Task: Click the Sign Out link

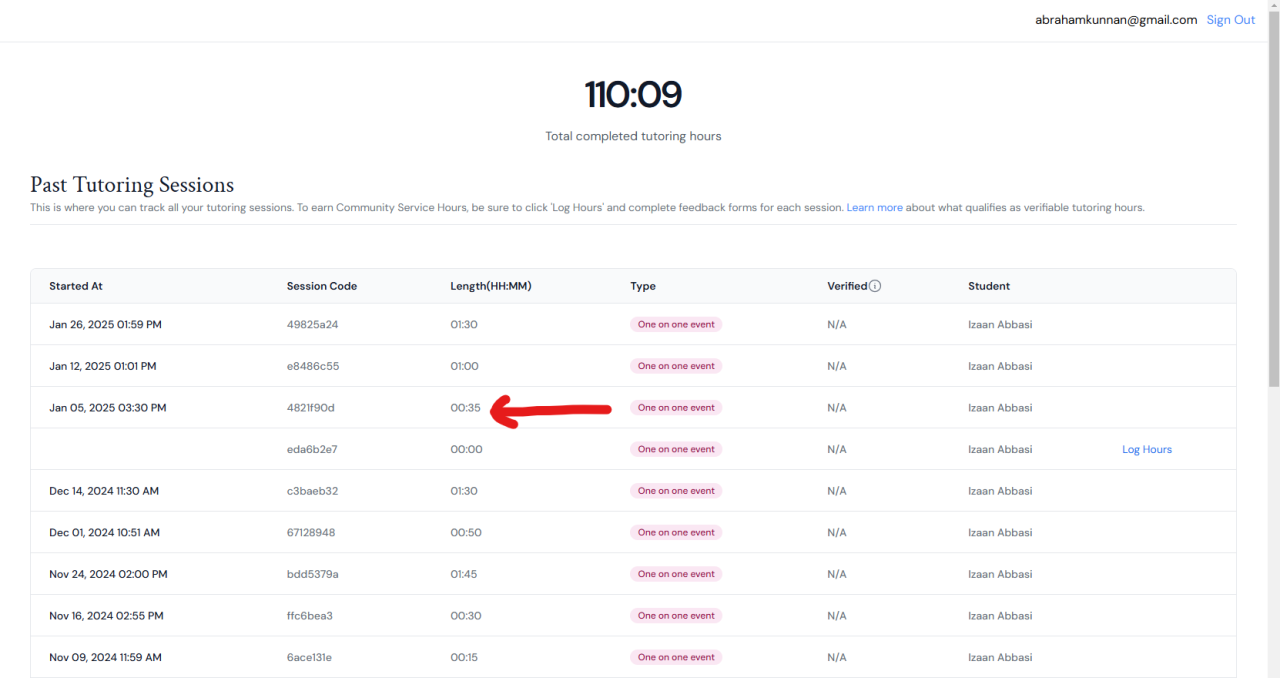Action: (1230, 20)
